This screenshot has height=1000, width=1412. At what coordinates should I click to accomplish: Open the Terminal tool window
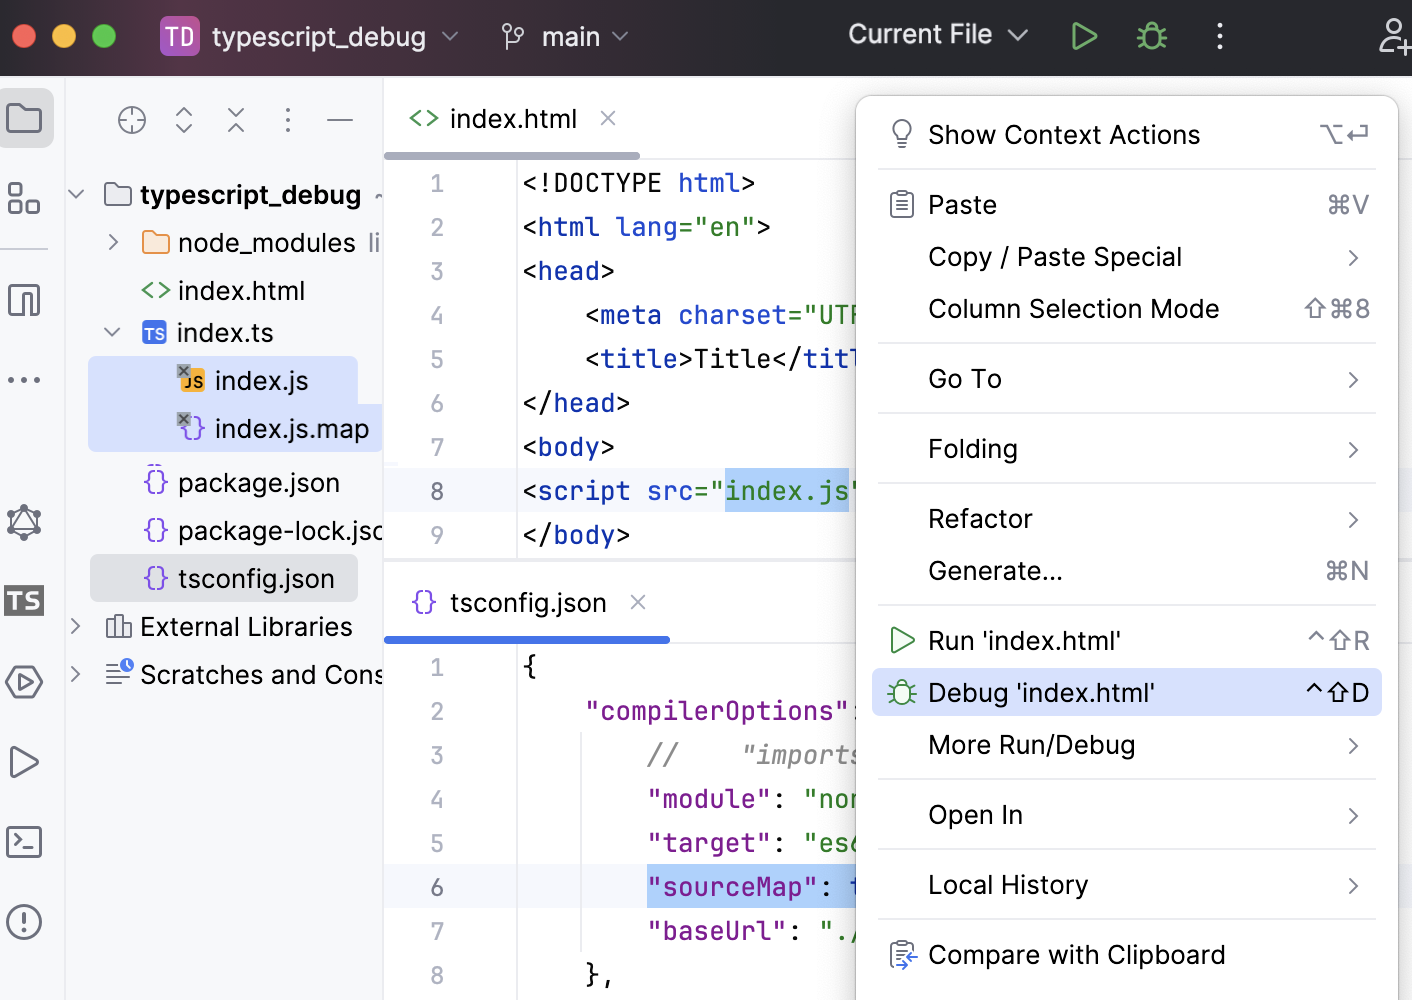[24, 842]
